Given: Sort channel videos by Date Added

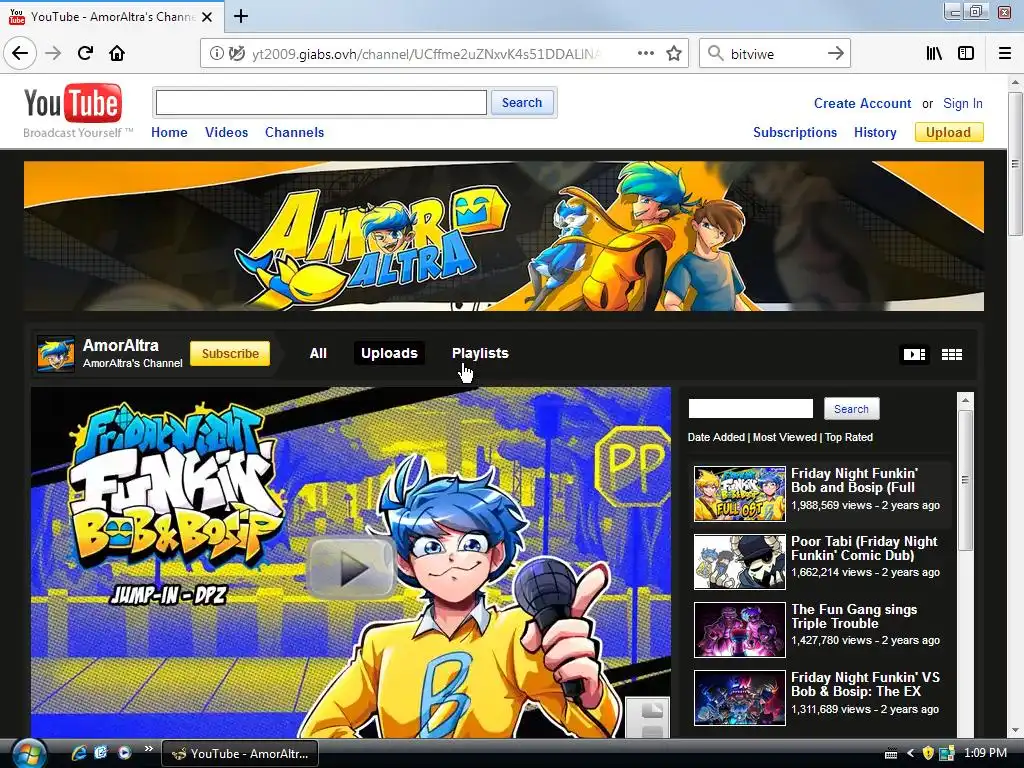Looking at the screenshot, I should [716, 437].
